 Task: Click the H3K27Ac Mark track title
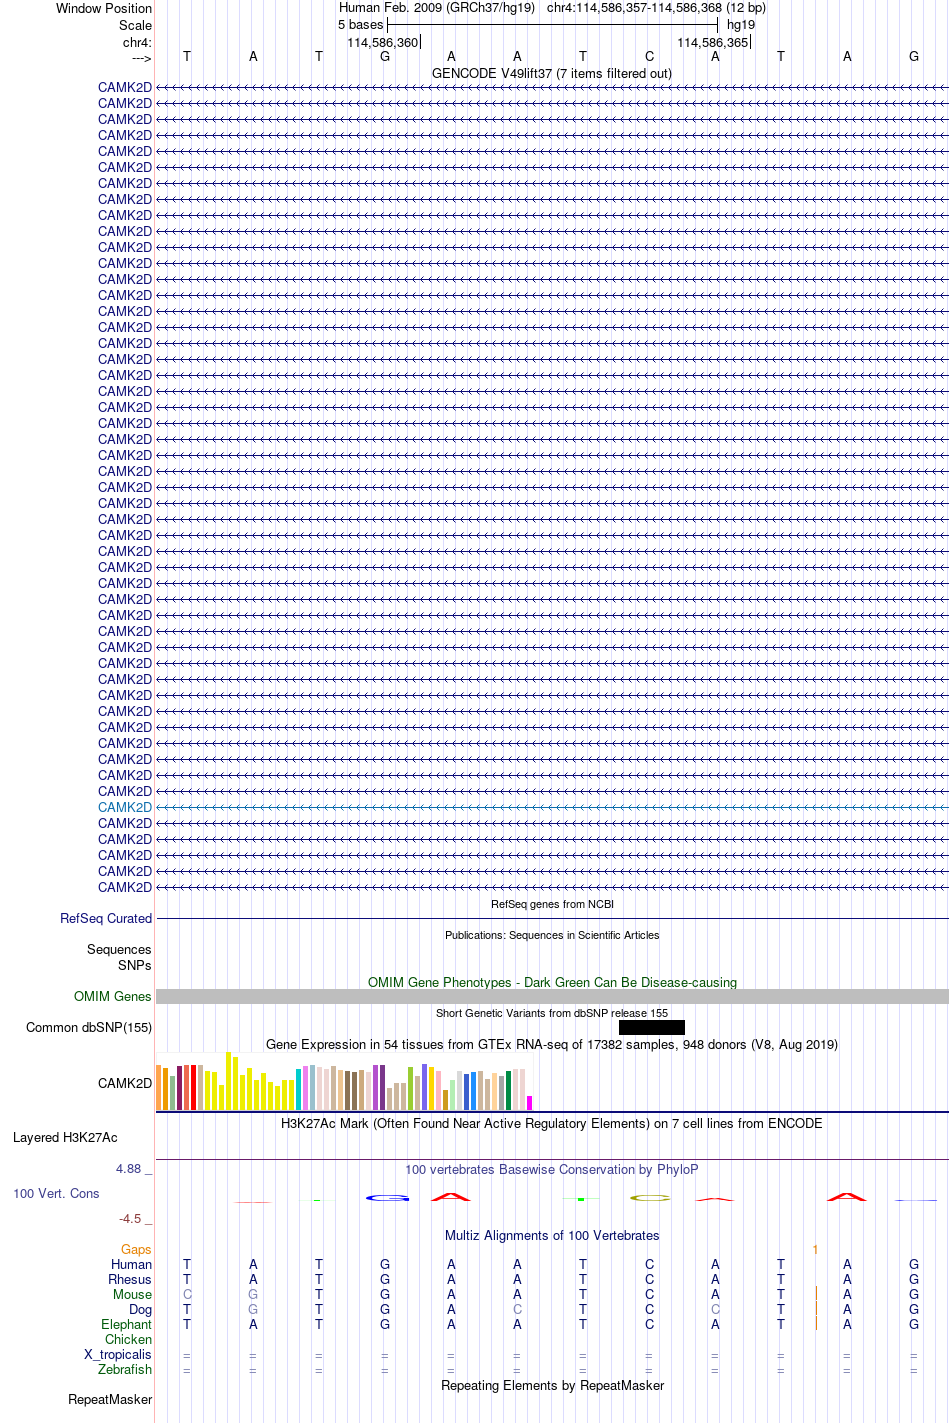click(x=552, y=1123)
